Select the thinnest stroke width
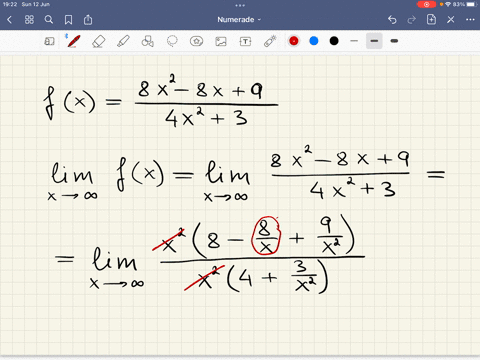The image size is (480, 360). (354, 41)
